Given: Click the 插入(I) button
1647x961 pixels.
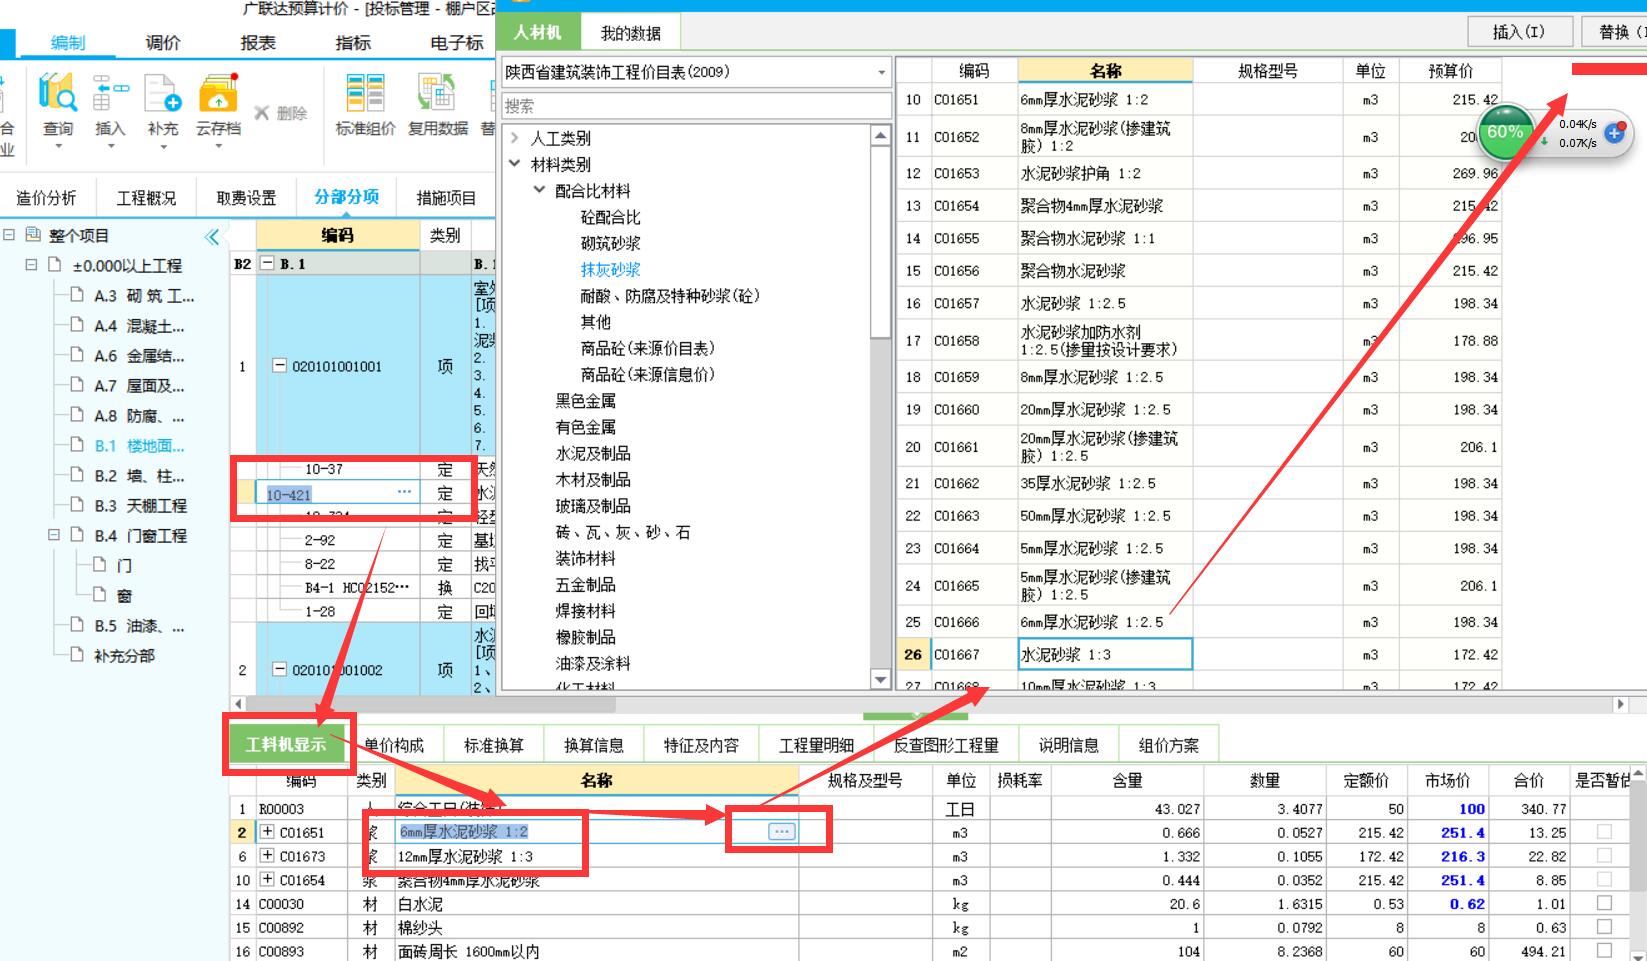Looking at the screenshot, I should pyautogui.click(x=1518, y=32).
